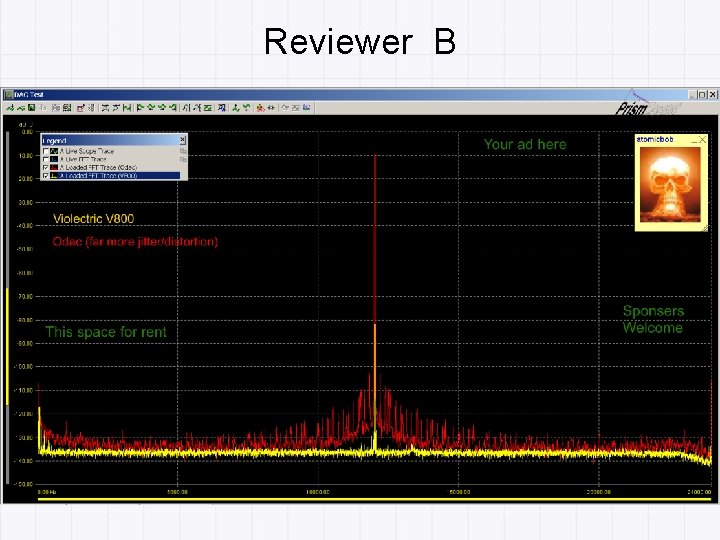Click the red Odac trace color swatch
The height and width of the screenshot is (540, 720).
(x=54, y=168)
